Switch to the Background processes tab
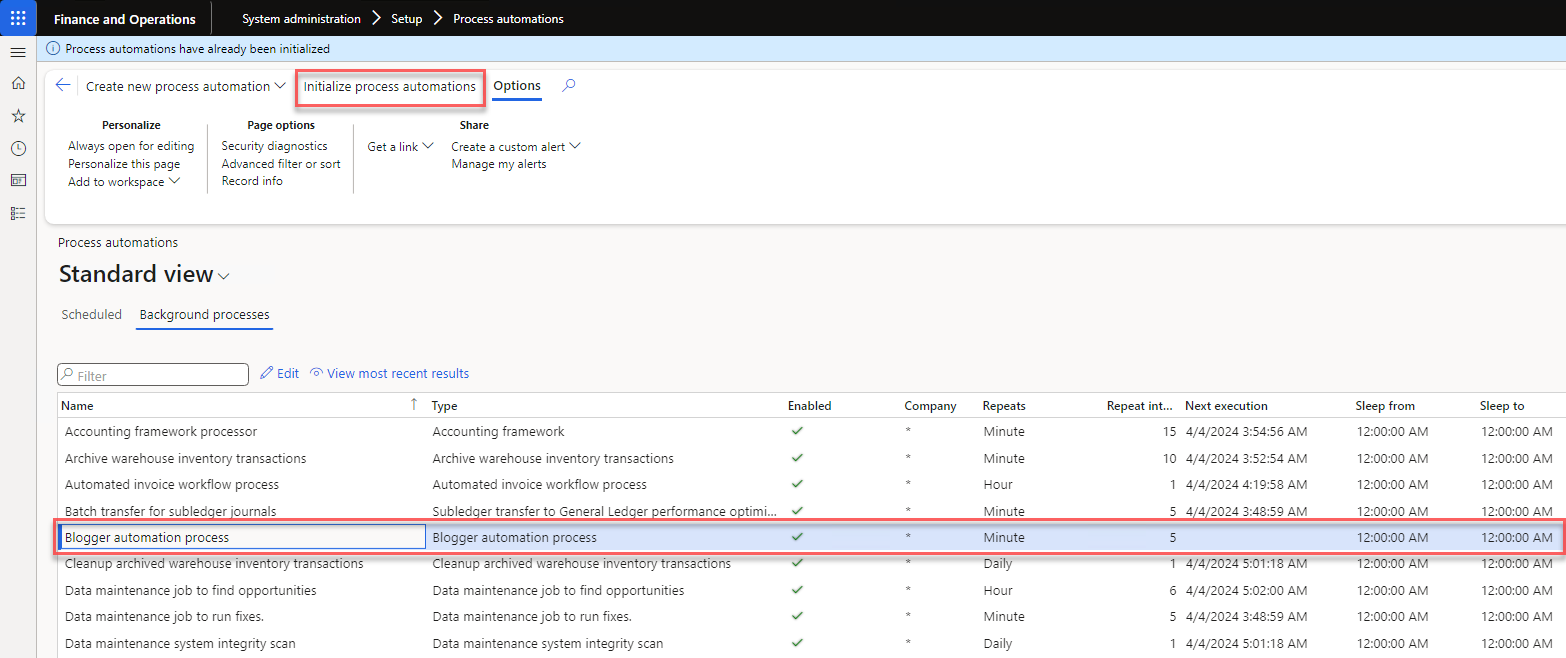 [204, 314]
